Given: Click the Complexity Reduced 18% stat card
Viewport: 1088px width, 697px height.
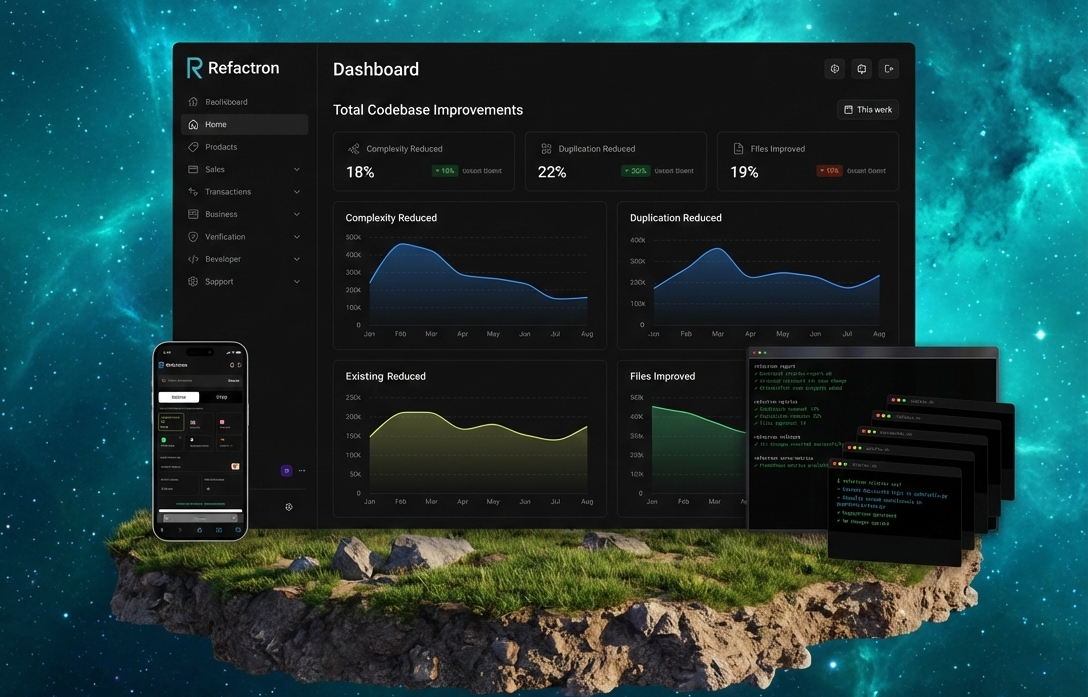Looking at the screenshot, I should pos(424,161).
